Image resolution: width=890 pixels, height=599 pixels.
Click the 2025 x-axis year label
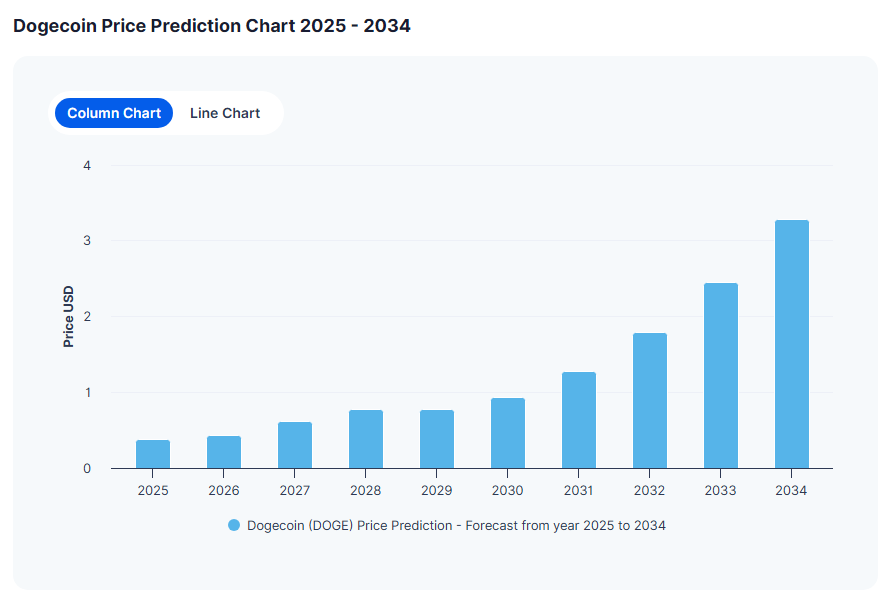point(153,491)
